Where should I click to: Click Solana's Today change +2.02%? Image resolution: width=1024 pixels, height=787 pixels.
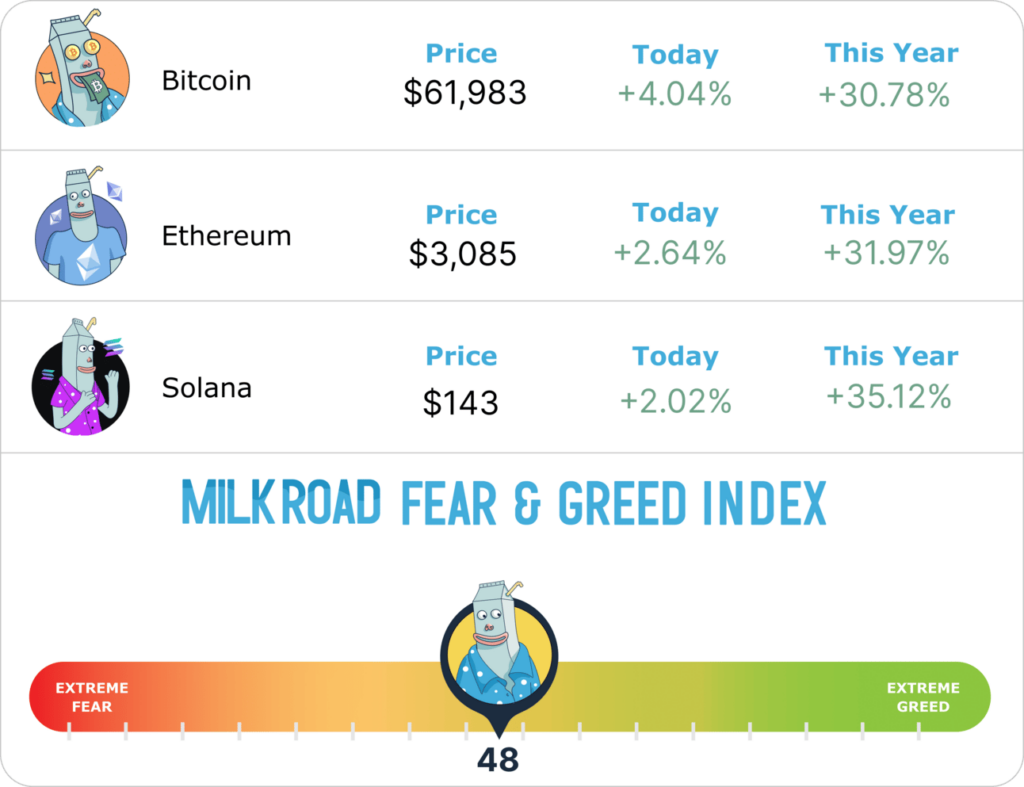point(676,401)
